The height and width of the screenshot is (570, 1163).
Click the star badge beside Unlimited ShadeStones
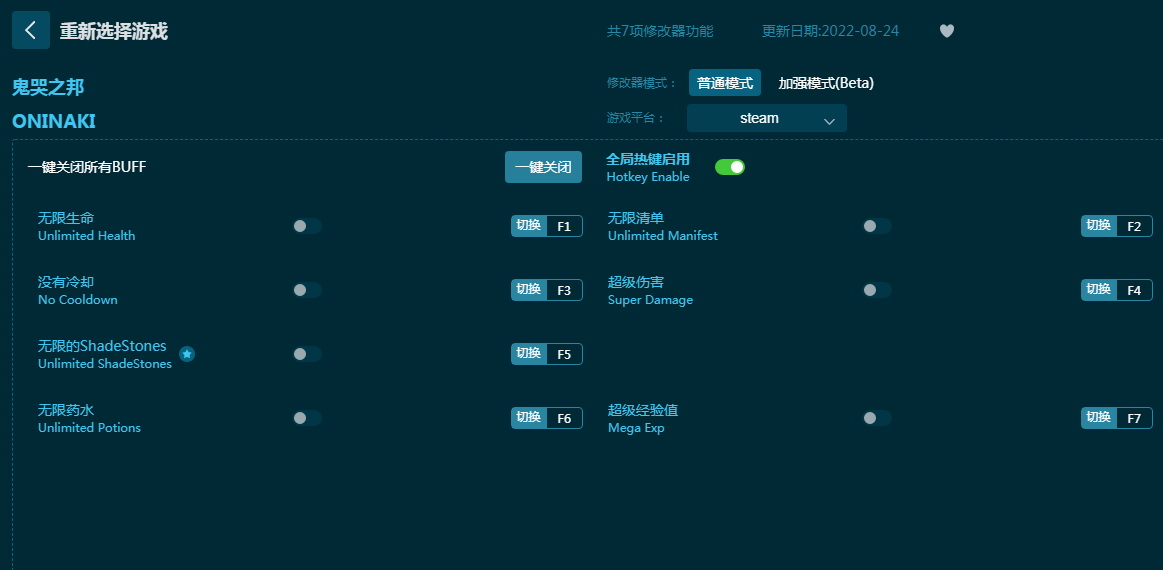point(187,354)
